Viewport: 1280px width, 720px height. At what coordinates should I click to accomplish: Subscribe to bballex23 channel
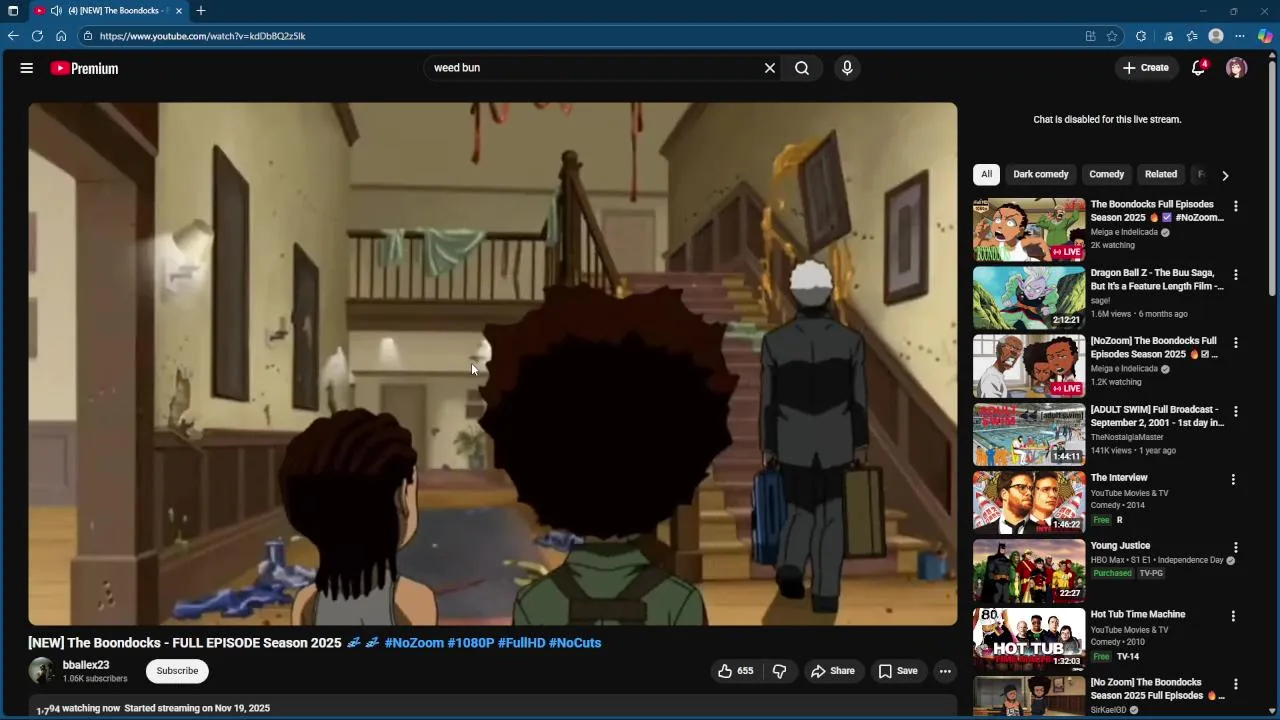(177, 671)
